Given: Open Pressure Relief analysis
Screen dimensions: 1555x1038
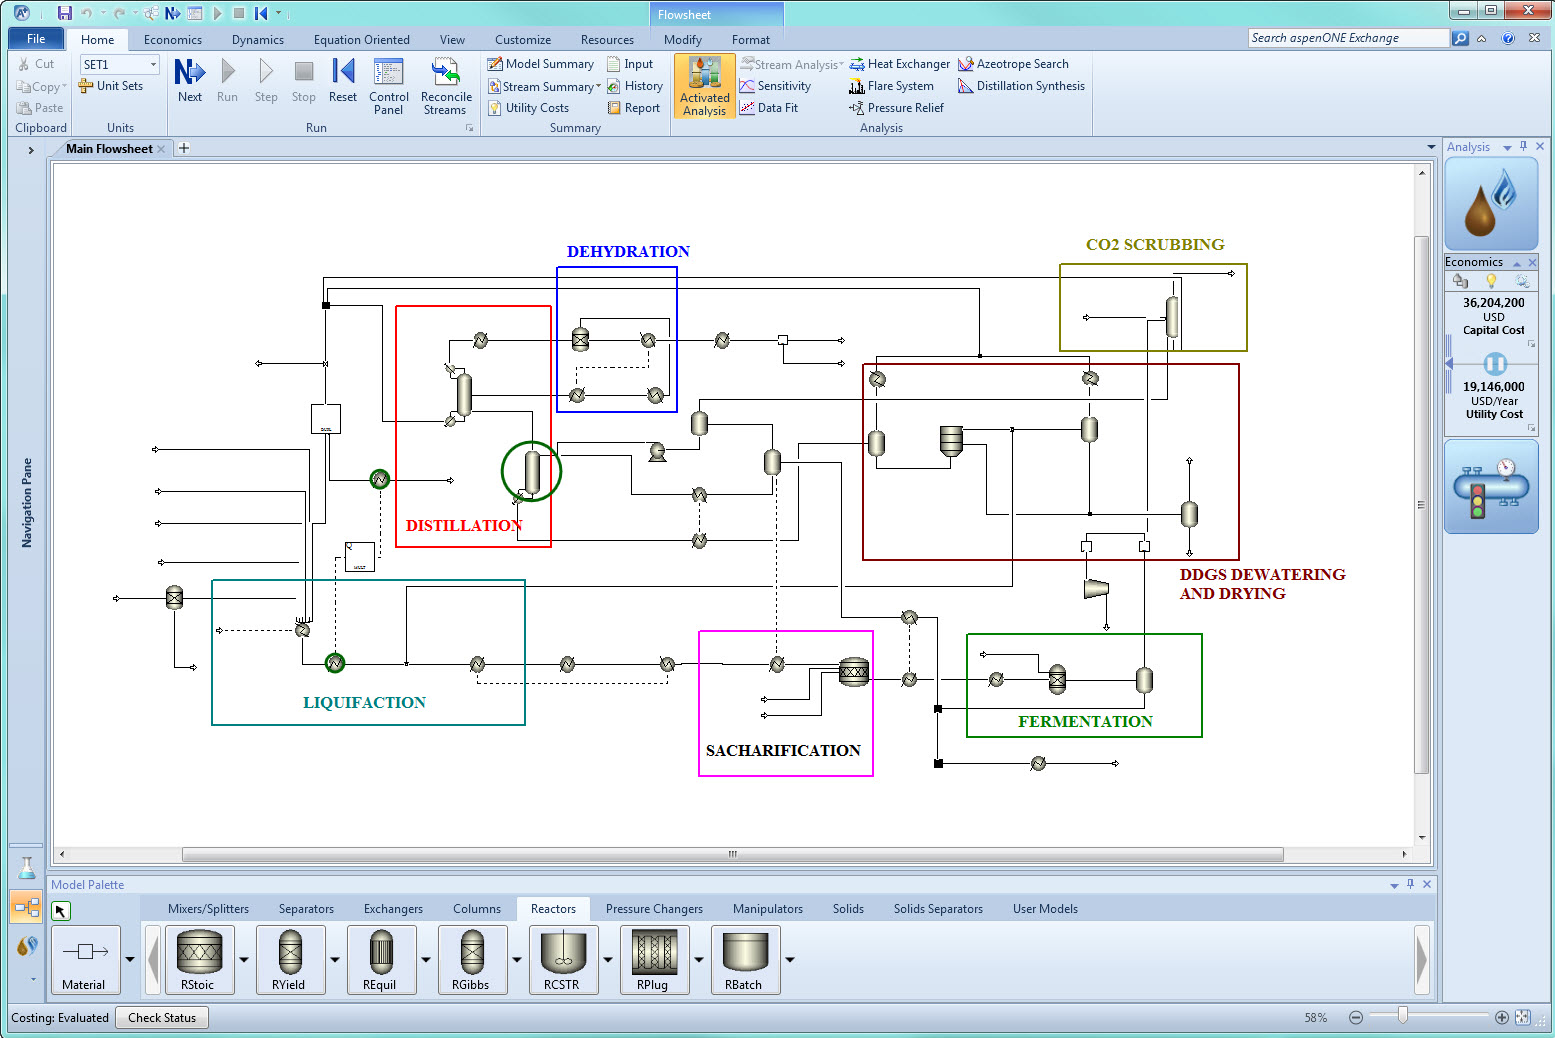Looking at the screenshot, I should (x=897, y=108).
